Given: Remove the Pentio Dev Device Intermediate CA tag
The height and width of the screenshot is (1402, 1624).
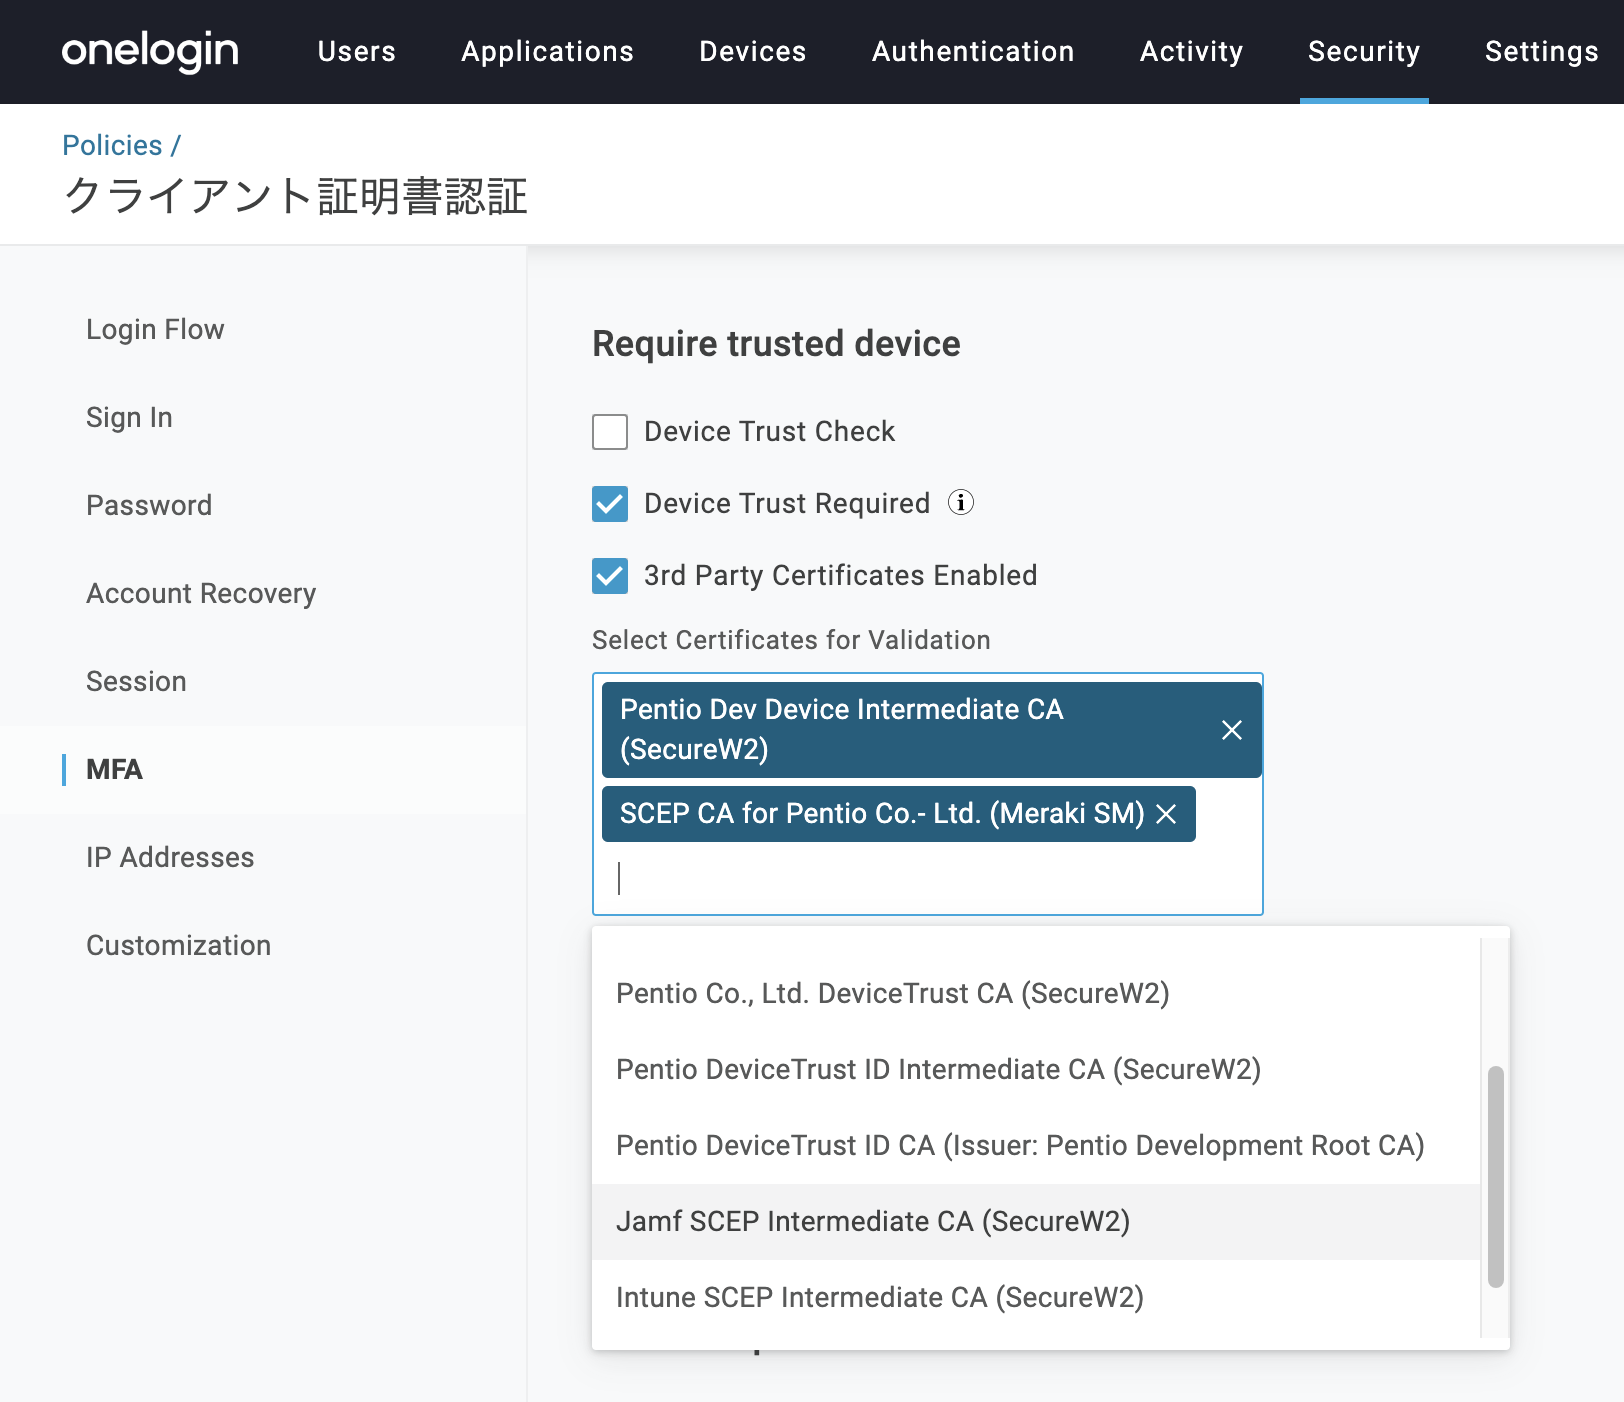Looking at the screenshot, I should pyautogui.click(x=1232, y=730).
